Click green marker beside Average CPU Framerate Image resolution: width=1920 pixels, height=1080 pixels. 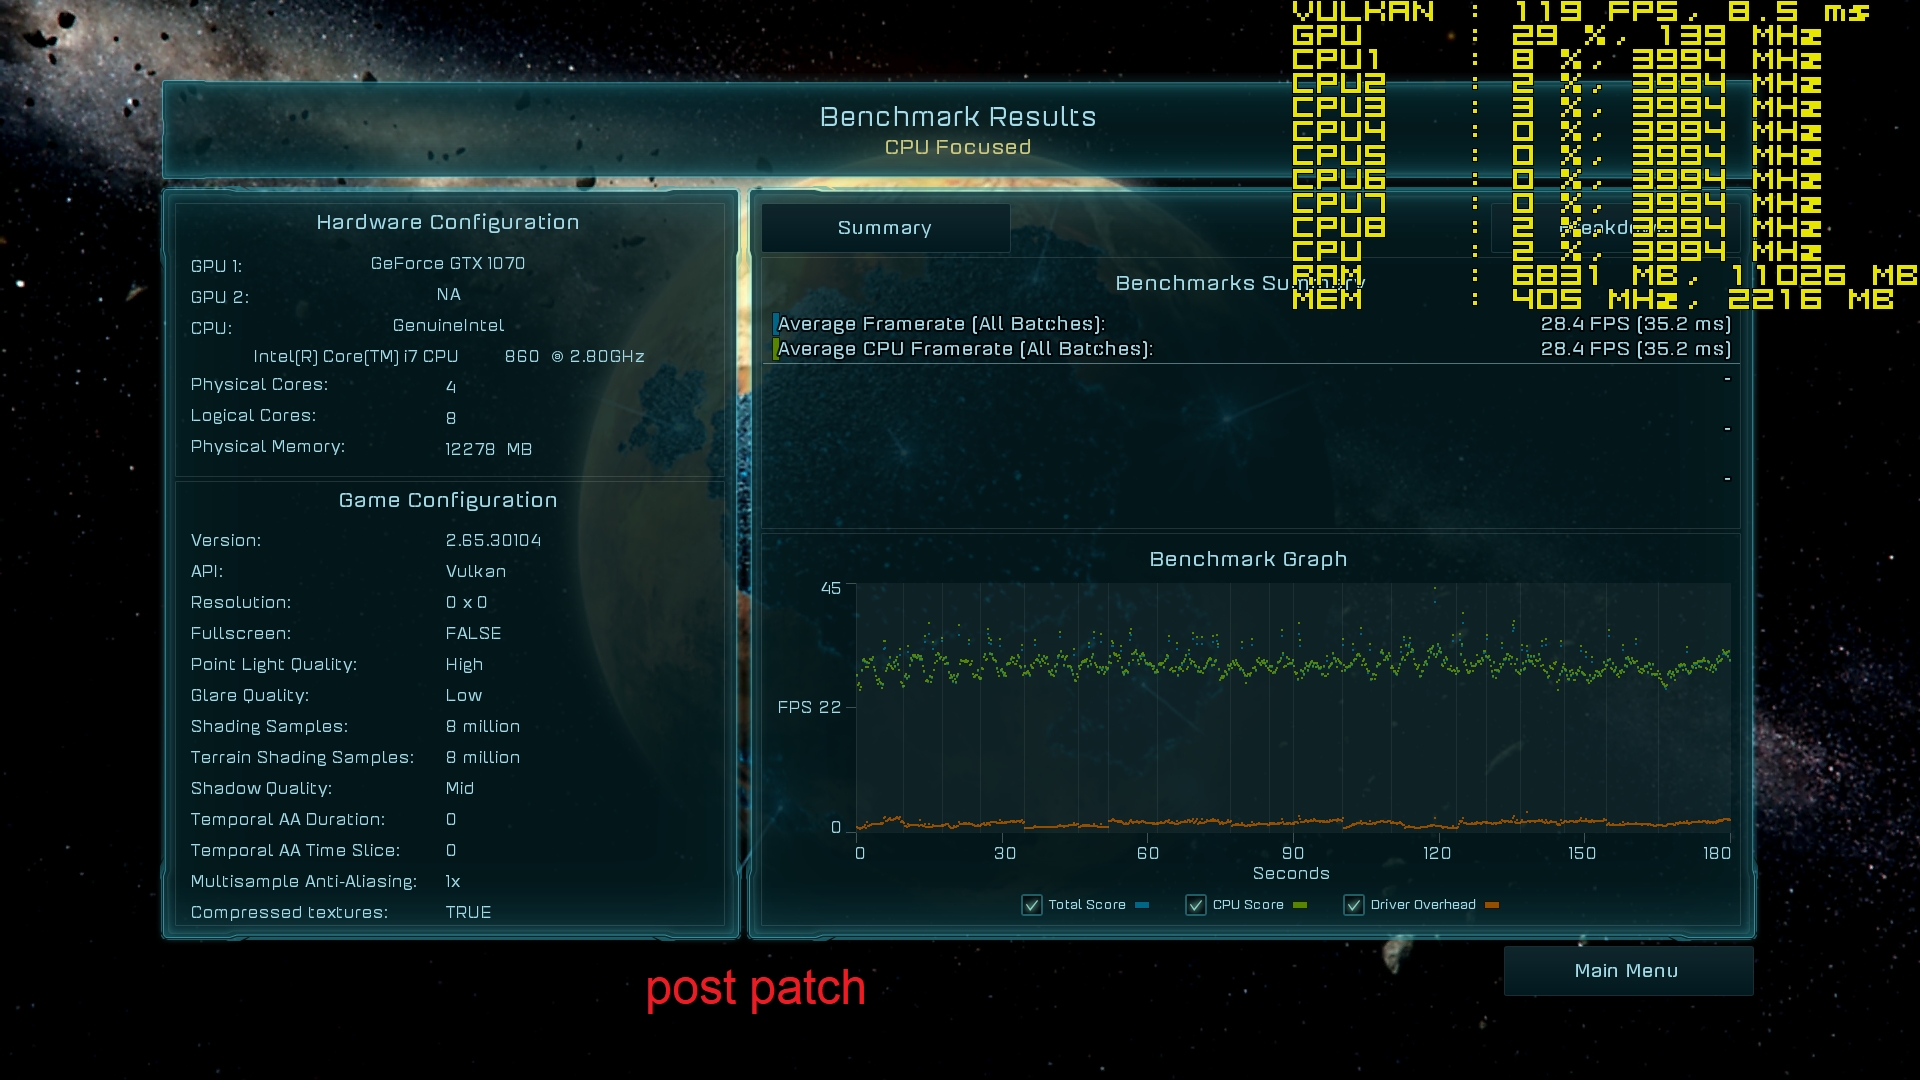pos(775,349)
